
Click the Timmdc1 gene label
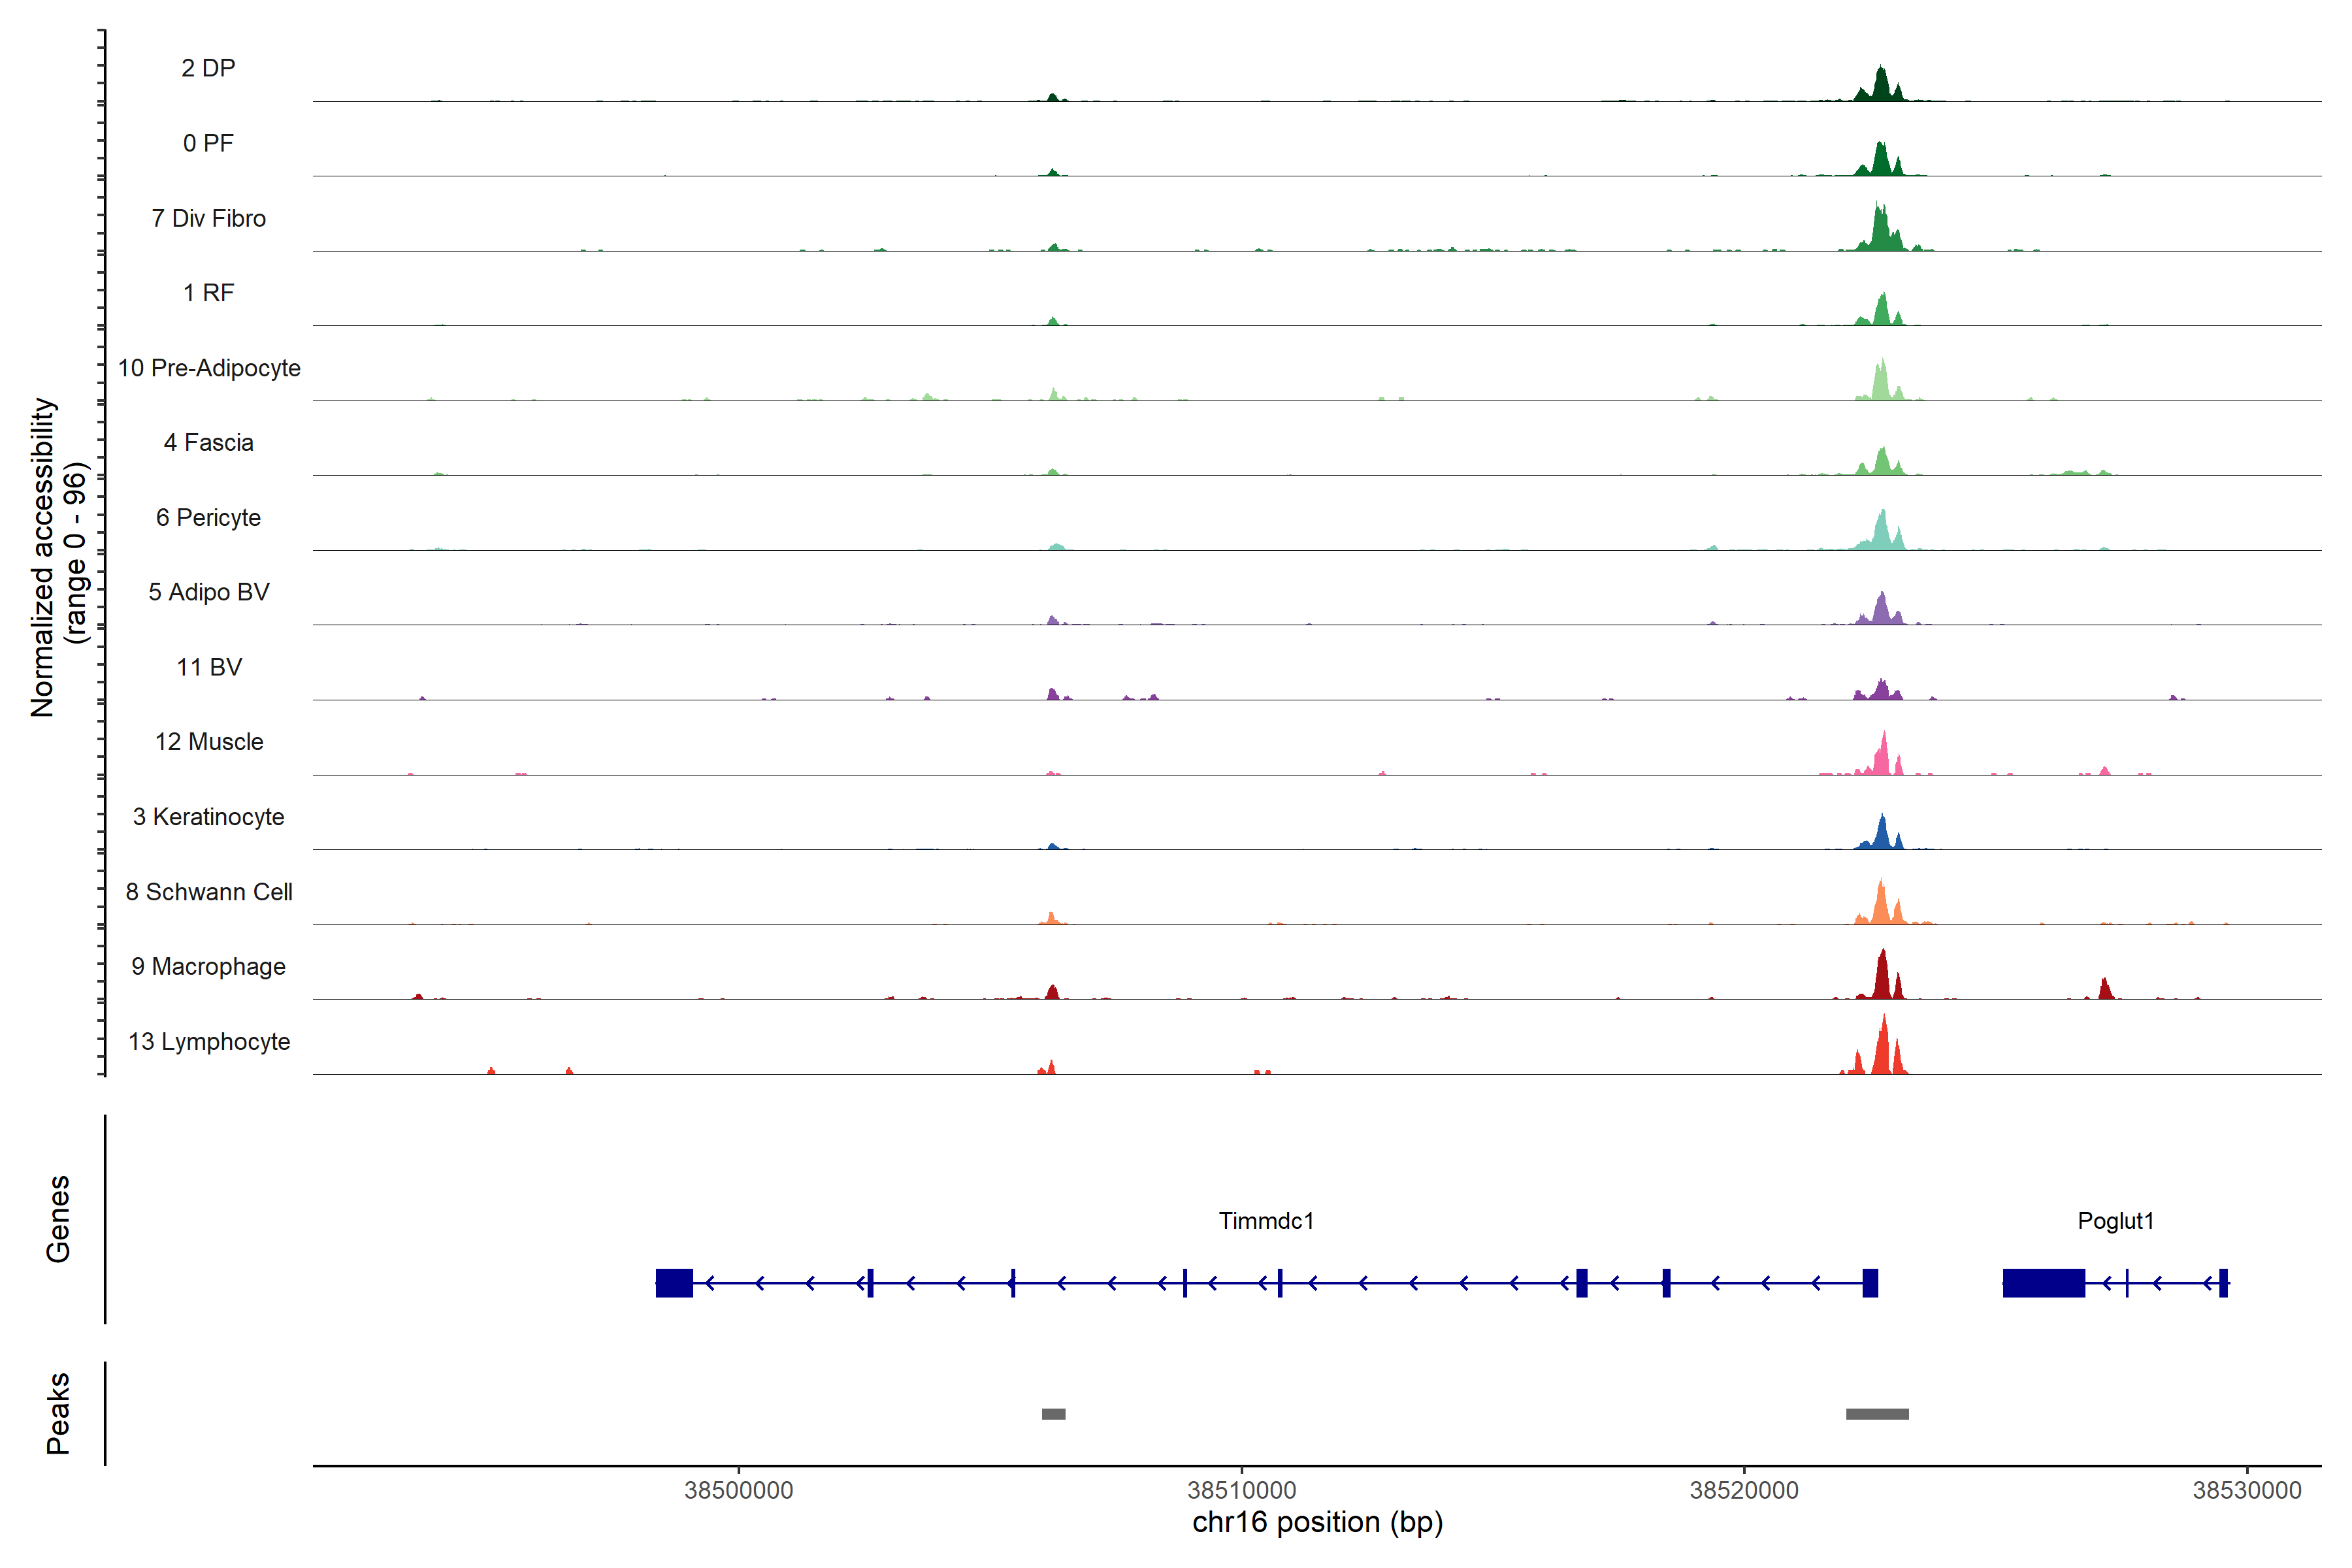click(1265, 1220)
